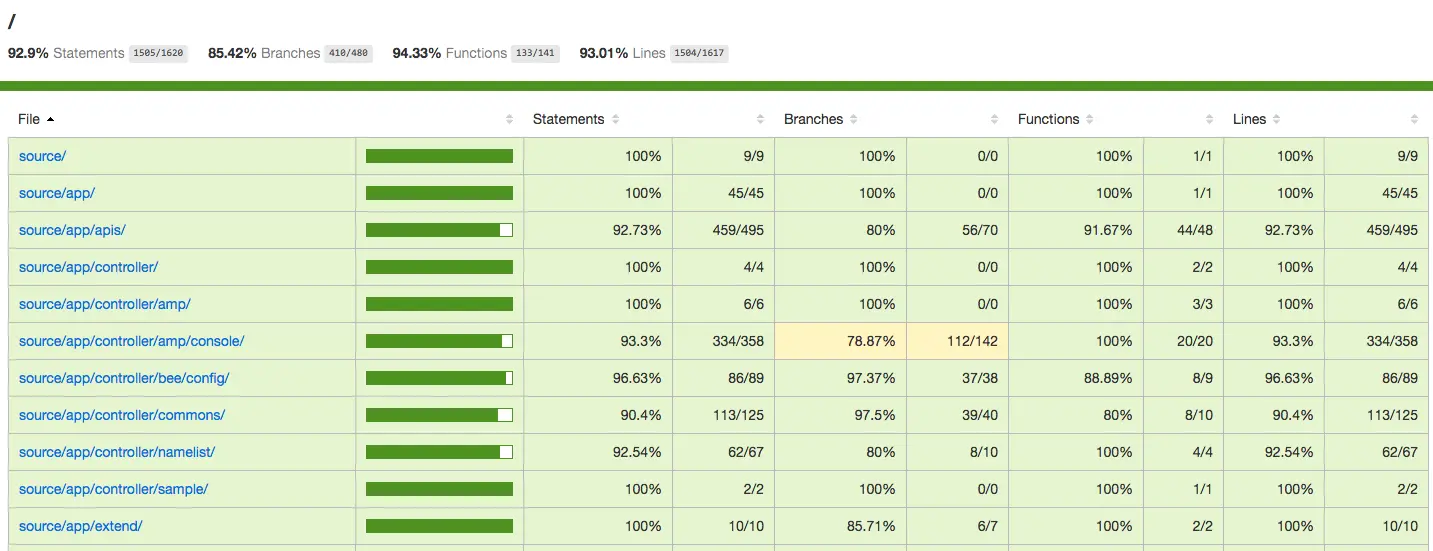This screenshot has width=1433, height=551.
Task: Click the 20/20 functions cell
Action: click(x=1183, y=341)
